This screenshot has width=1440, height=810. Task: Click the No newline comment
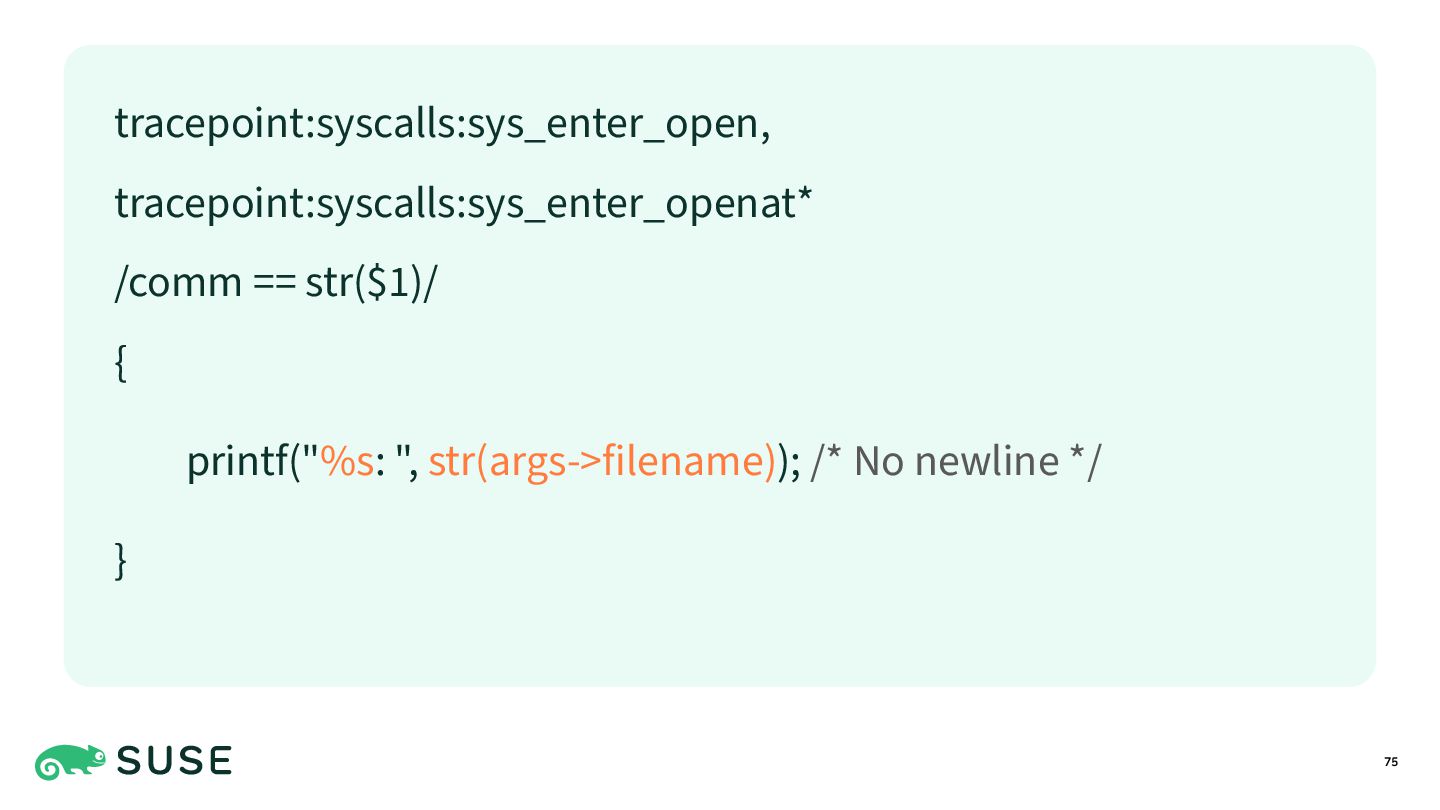click(955, 462)
